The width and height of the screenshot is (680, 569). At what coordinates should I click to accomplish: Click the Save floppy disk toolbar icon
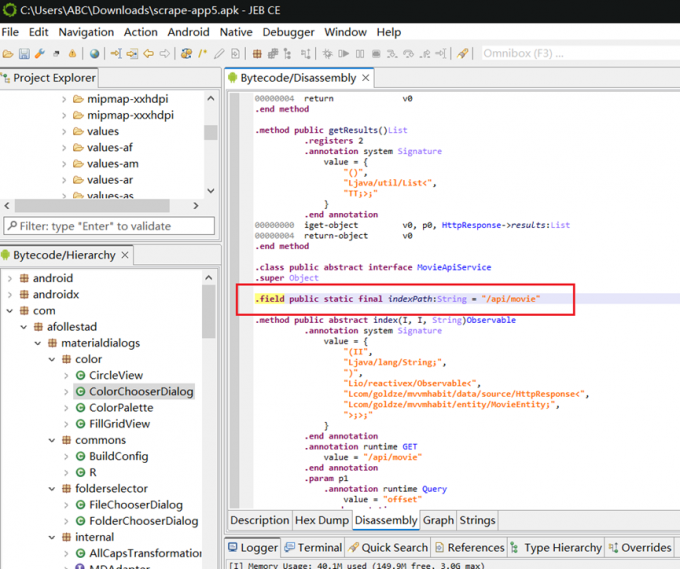point(24,54)
